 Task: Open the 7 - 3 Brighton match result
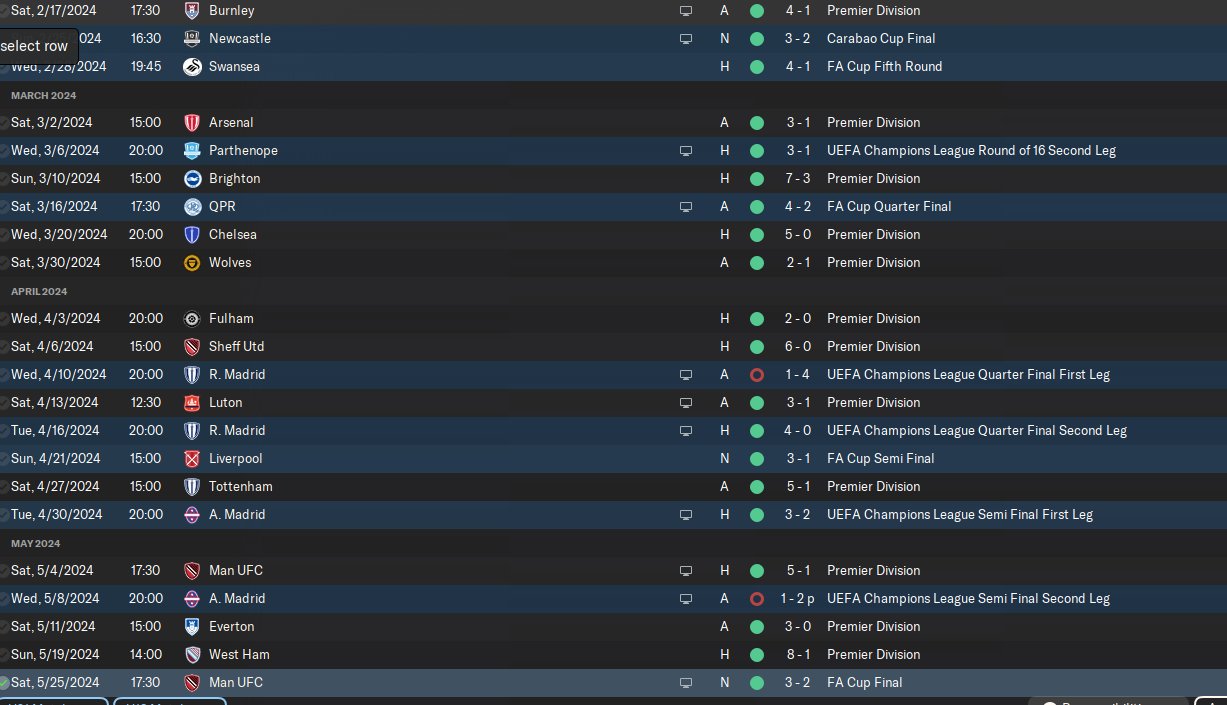coord(797,179)
